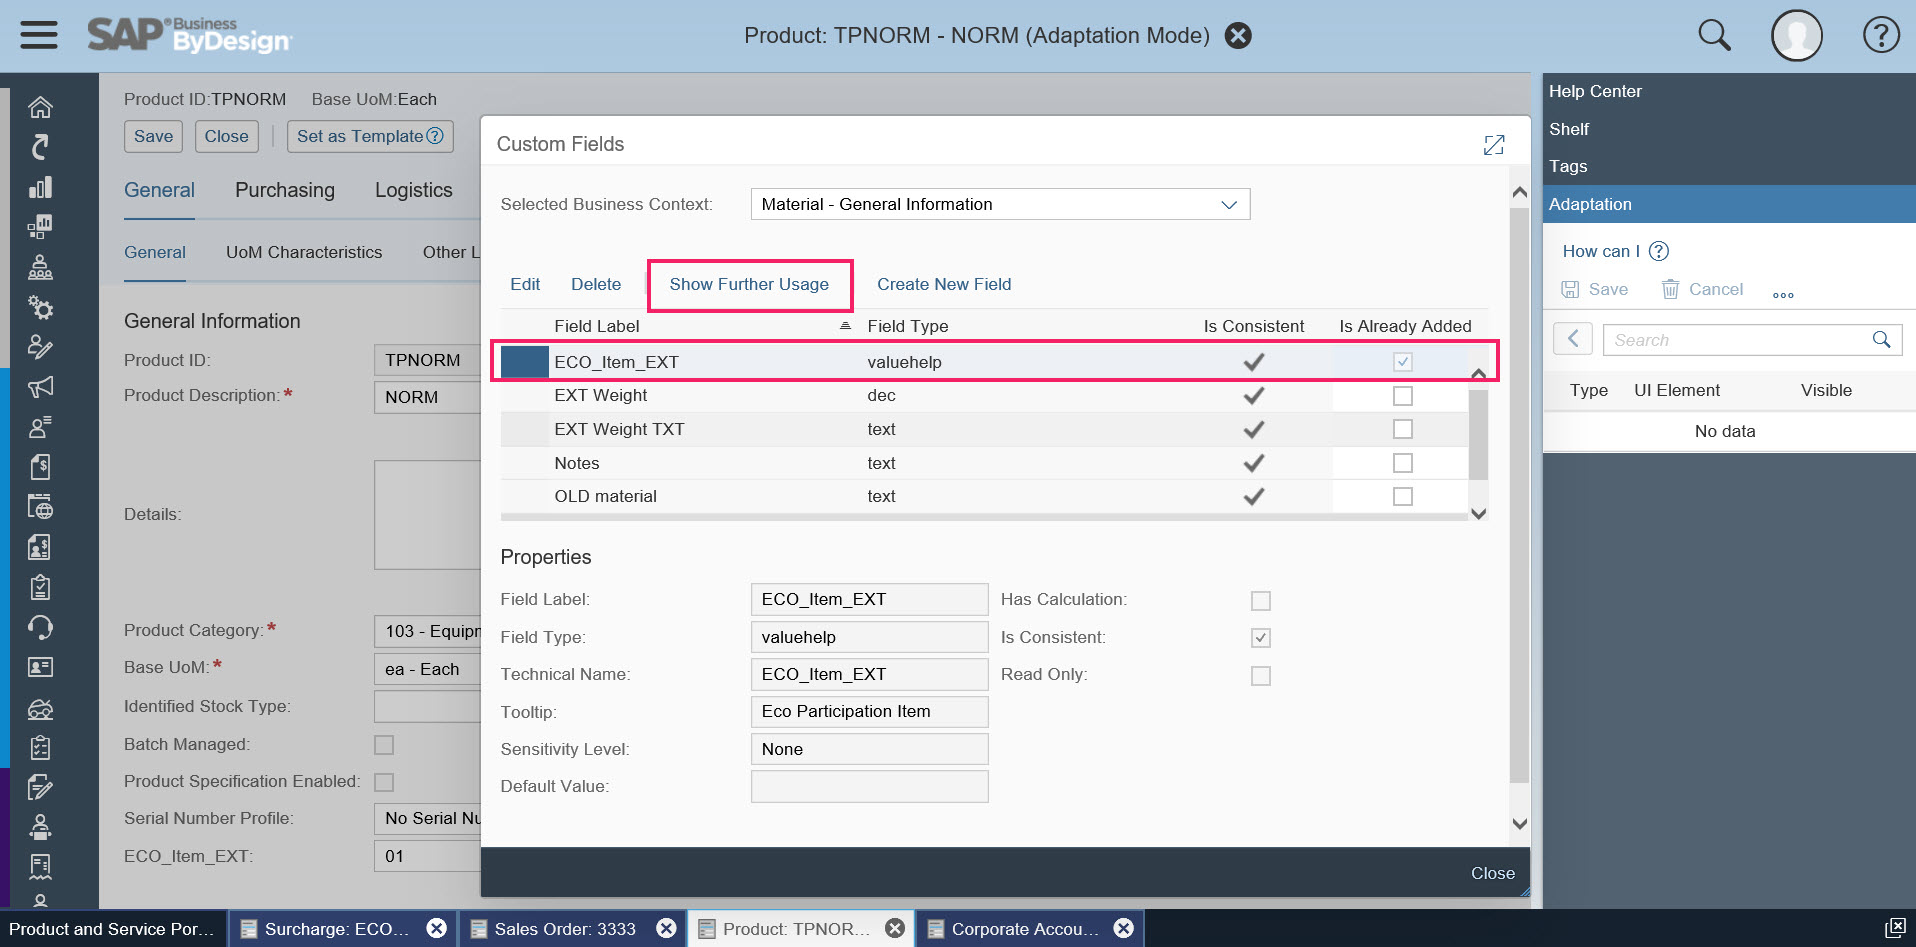Toggle the Has Calculation checkbox

point(1261,601)
